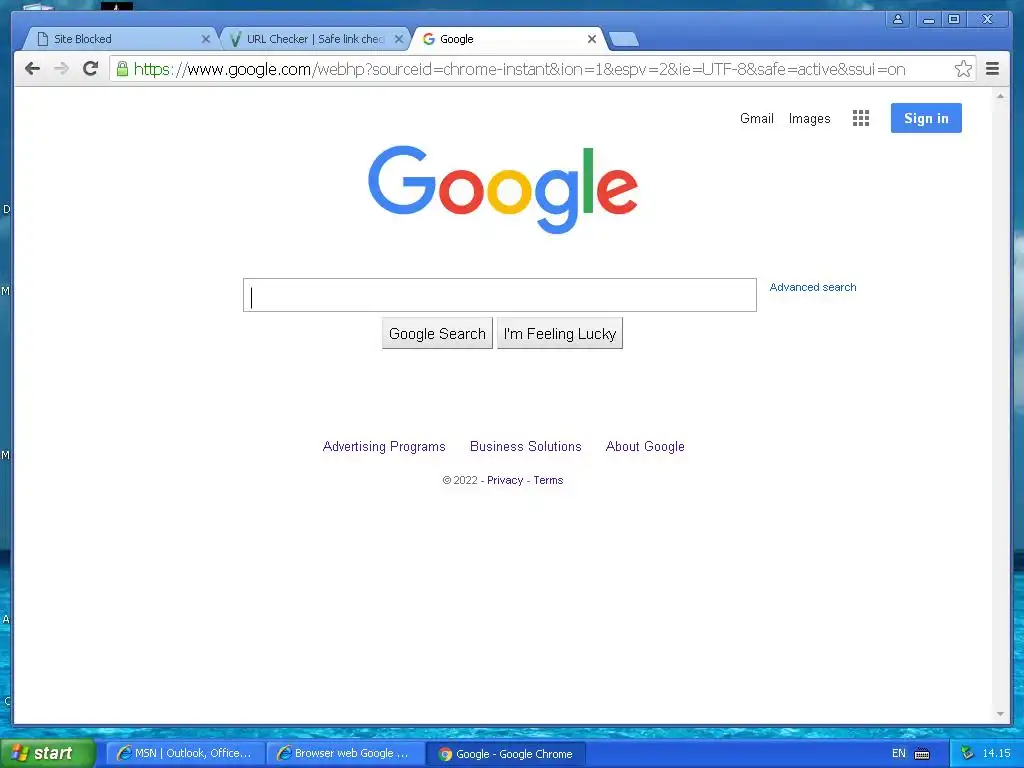Click the 14.15 taskbar clock
This screenshot has height=768, width=1024.
[x=996, y=754]
